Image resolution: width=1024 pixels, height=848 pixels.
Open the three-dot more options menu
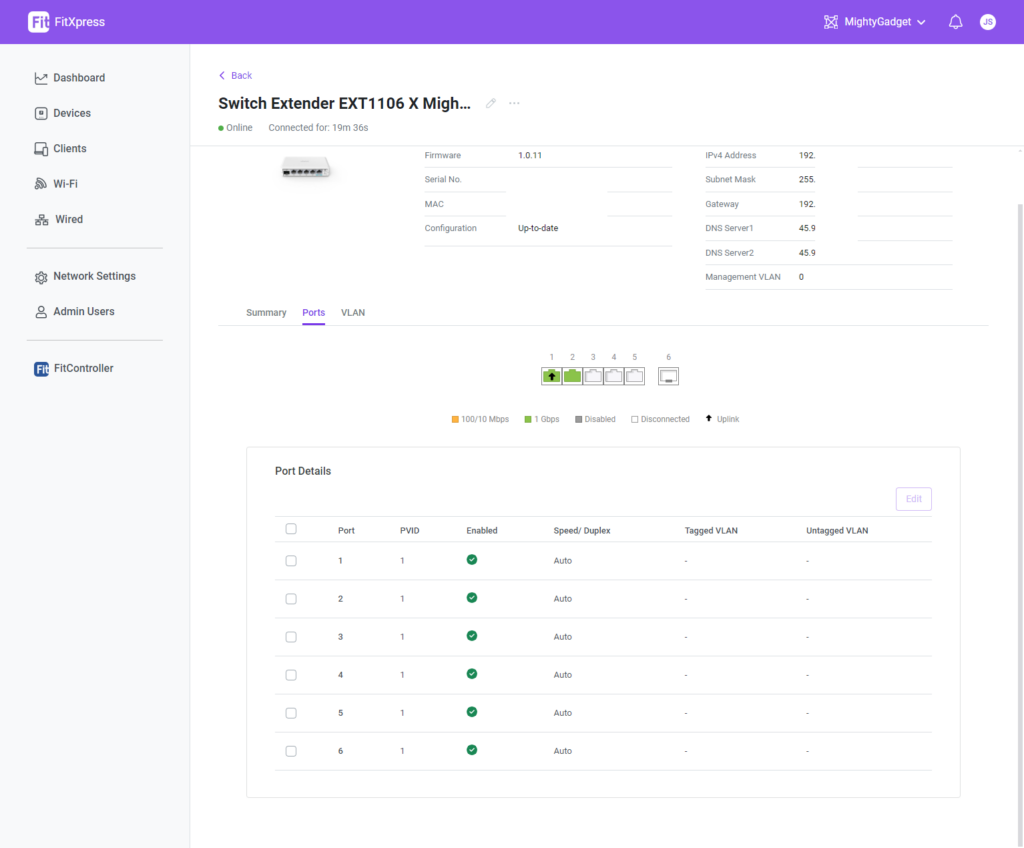click(x=514, y=104)
